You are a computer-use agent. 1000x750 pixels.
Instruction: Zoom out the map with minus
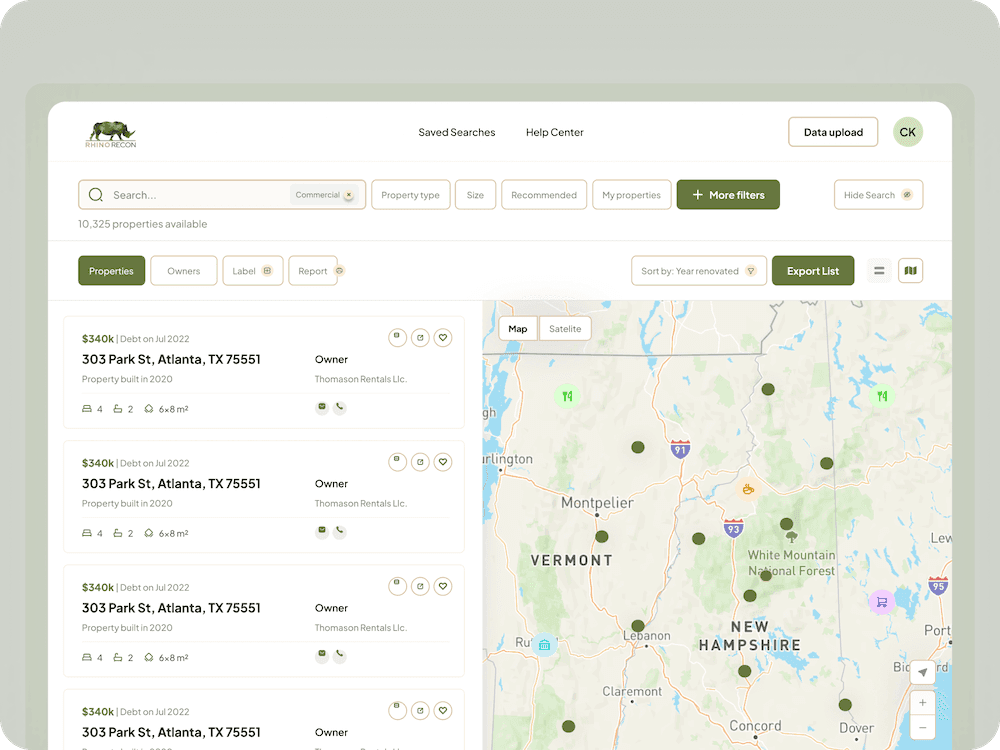click(x=923, y=728)
